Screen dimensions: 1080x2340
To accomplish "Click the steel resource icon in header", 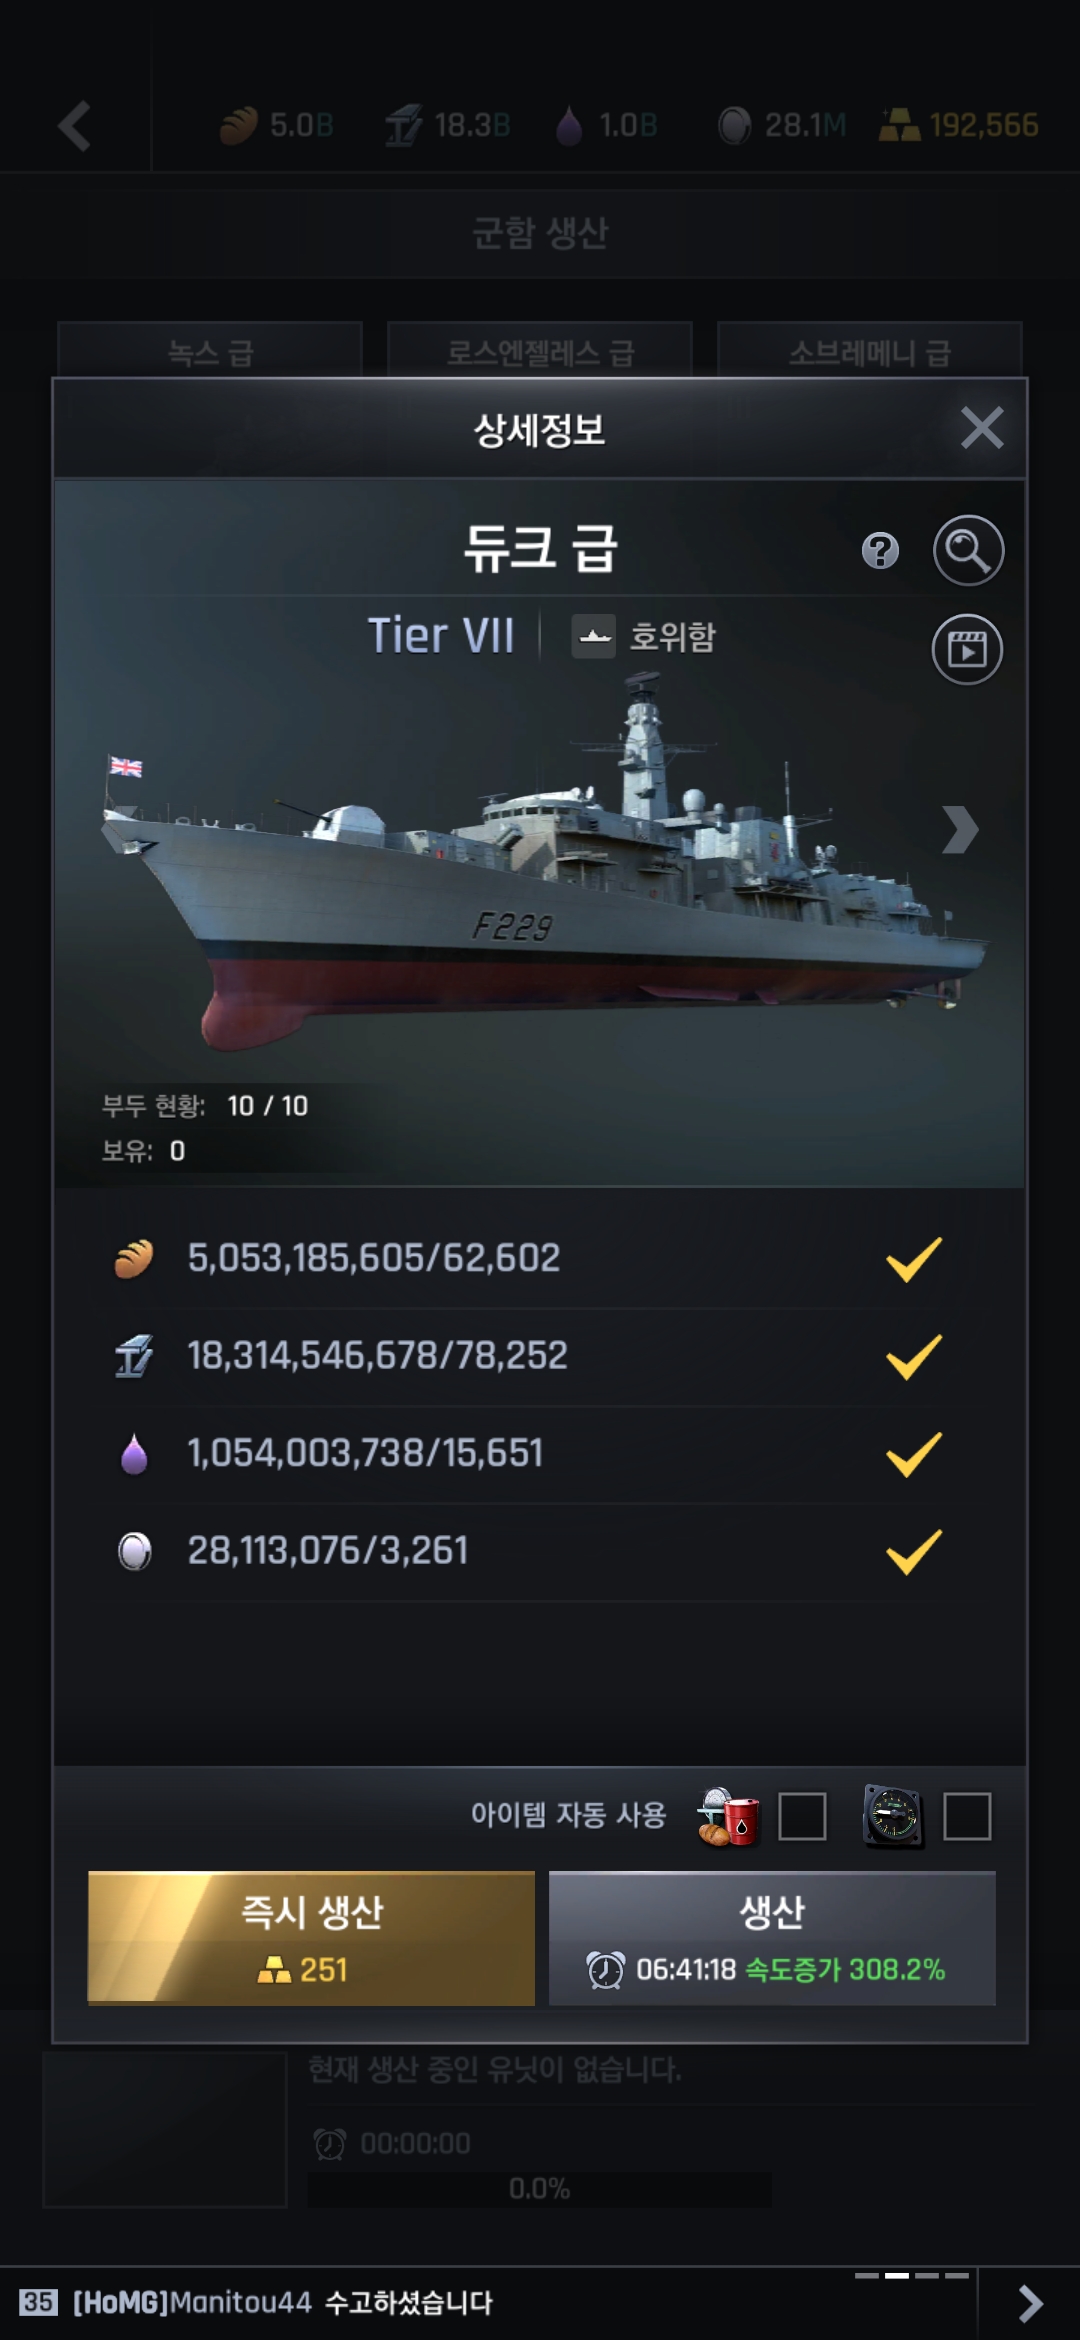I will pyautogui.click(x=404, y=126).
